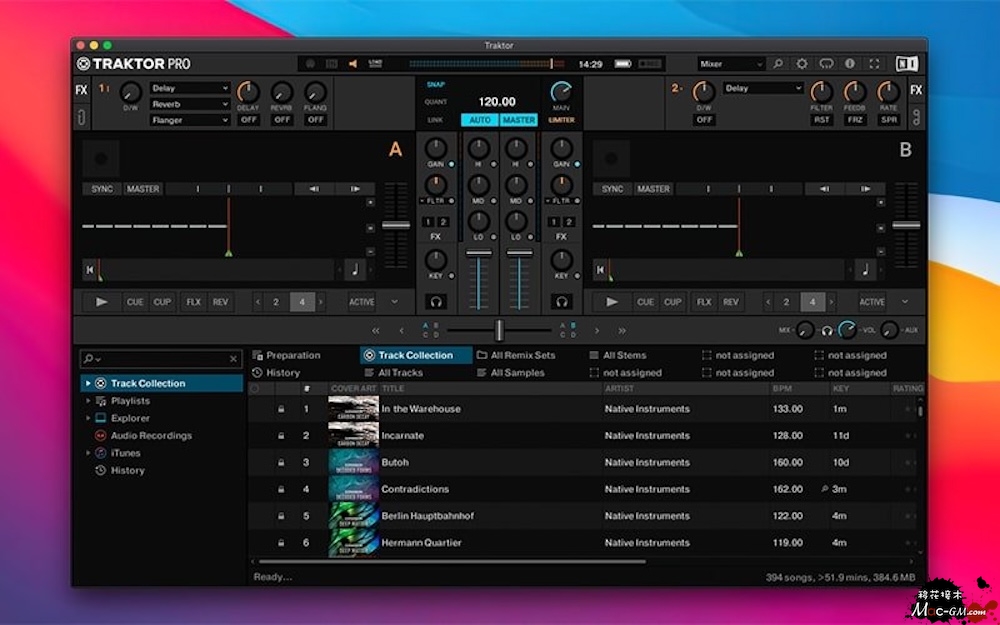Click Audio Recordings icon in browser tree

[x=100, y=436]
